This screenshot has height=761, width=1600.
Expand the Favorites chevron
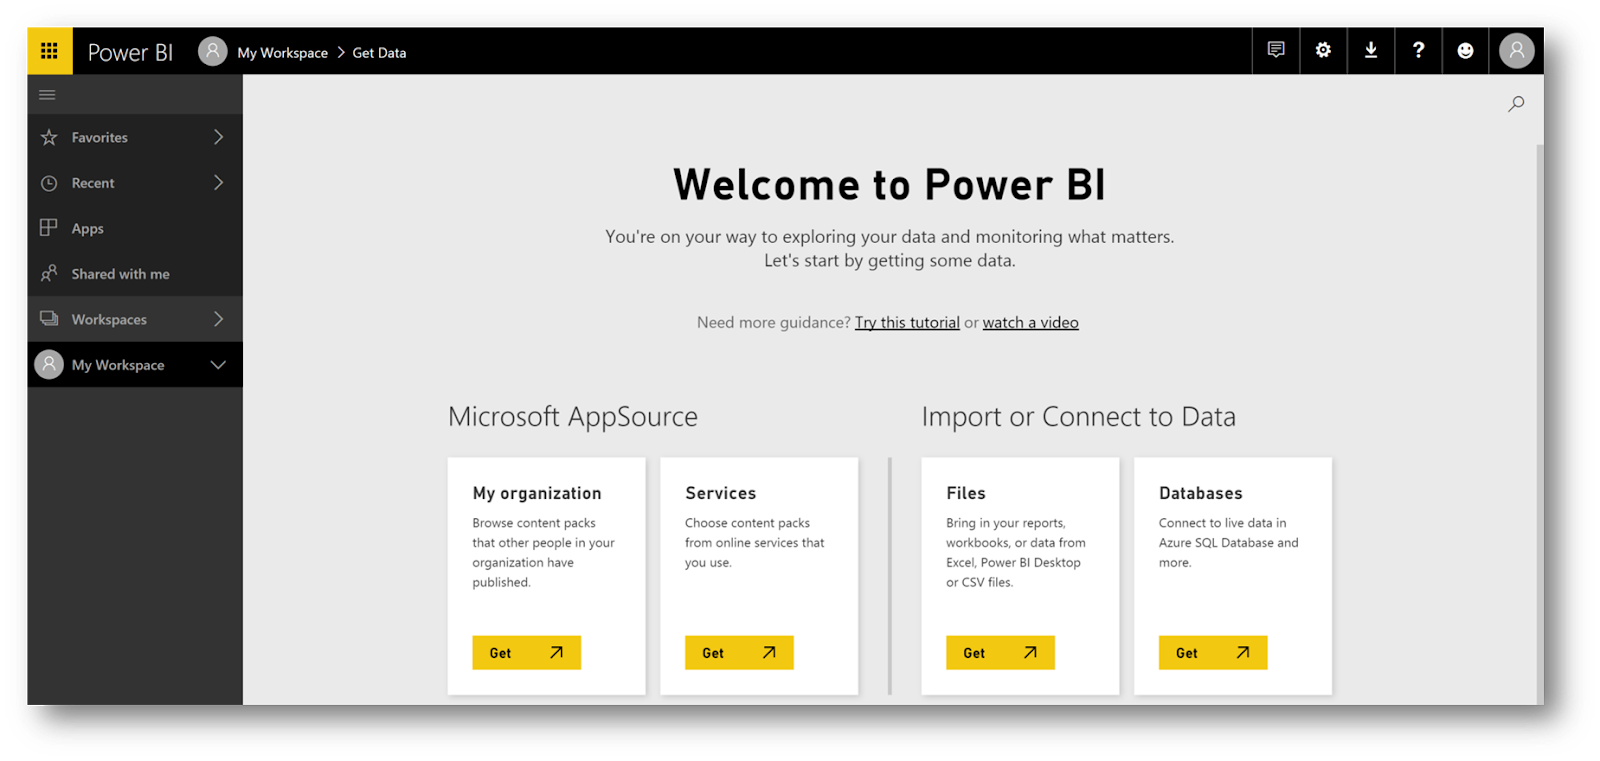click(x=218, y=137)
